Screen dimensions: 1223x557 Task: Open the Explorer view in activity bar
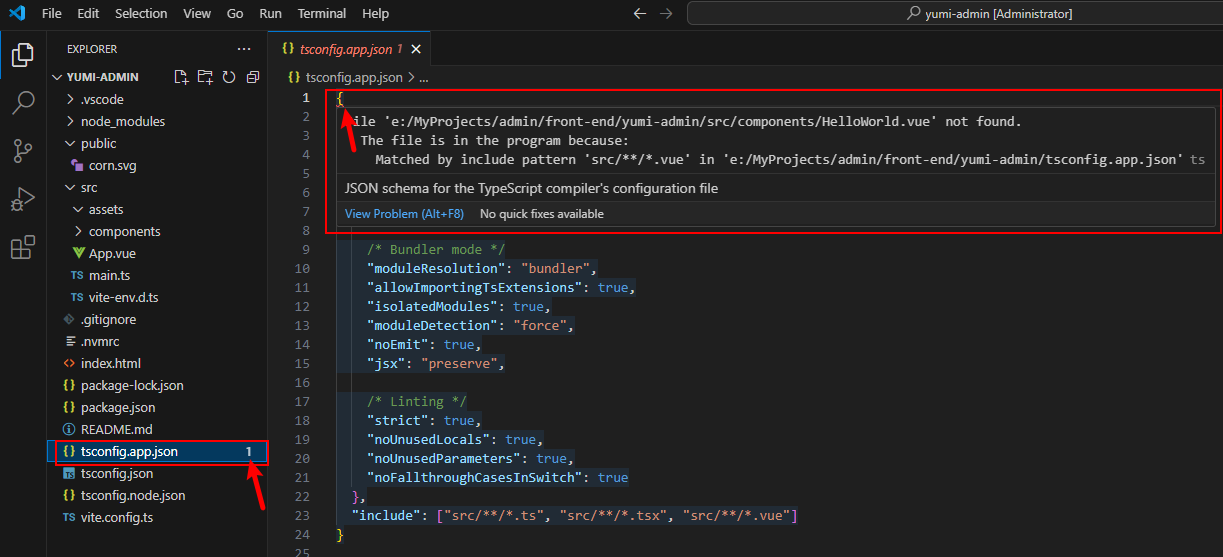coord(23,53)
